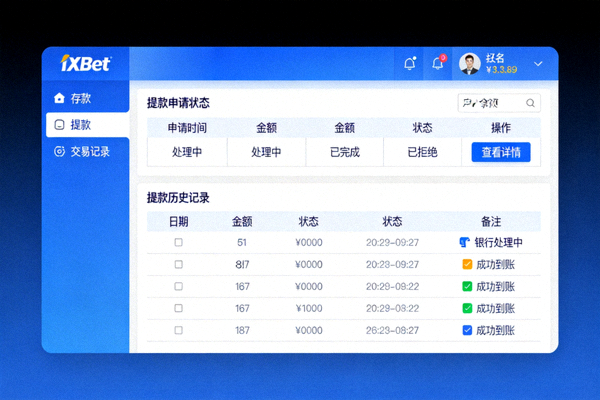Open notifications bell without badge

click(409, 64)
